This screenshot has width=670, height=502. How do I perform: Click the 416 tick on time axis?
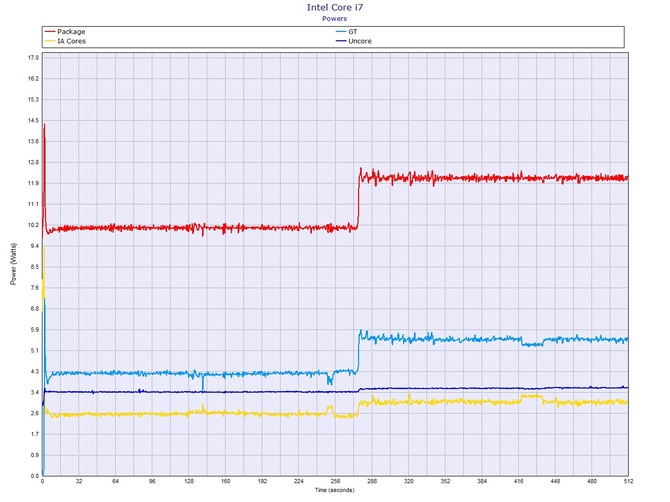tap(518, 481)
